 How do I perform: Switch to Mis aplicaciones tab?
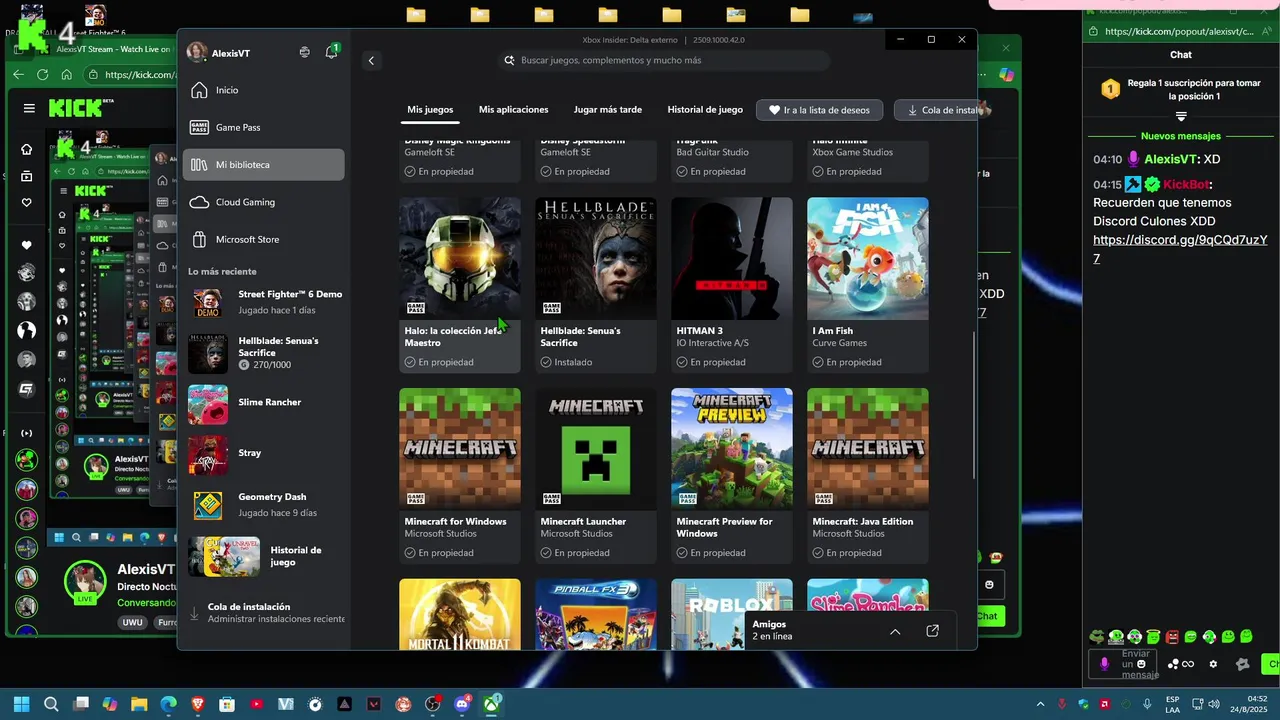pyautogui.click(x=513, y=110)
